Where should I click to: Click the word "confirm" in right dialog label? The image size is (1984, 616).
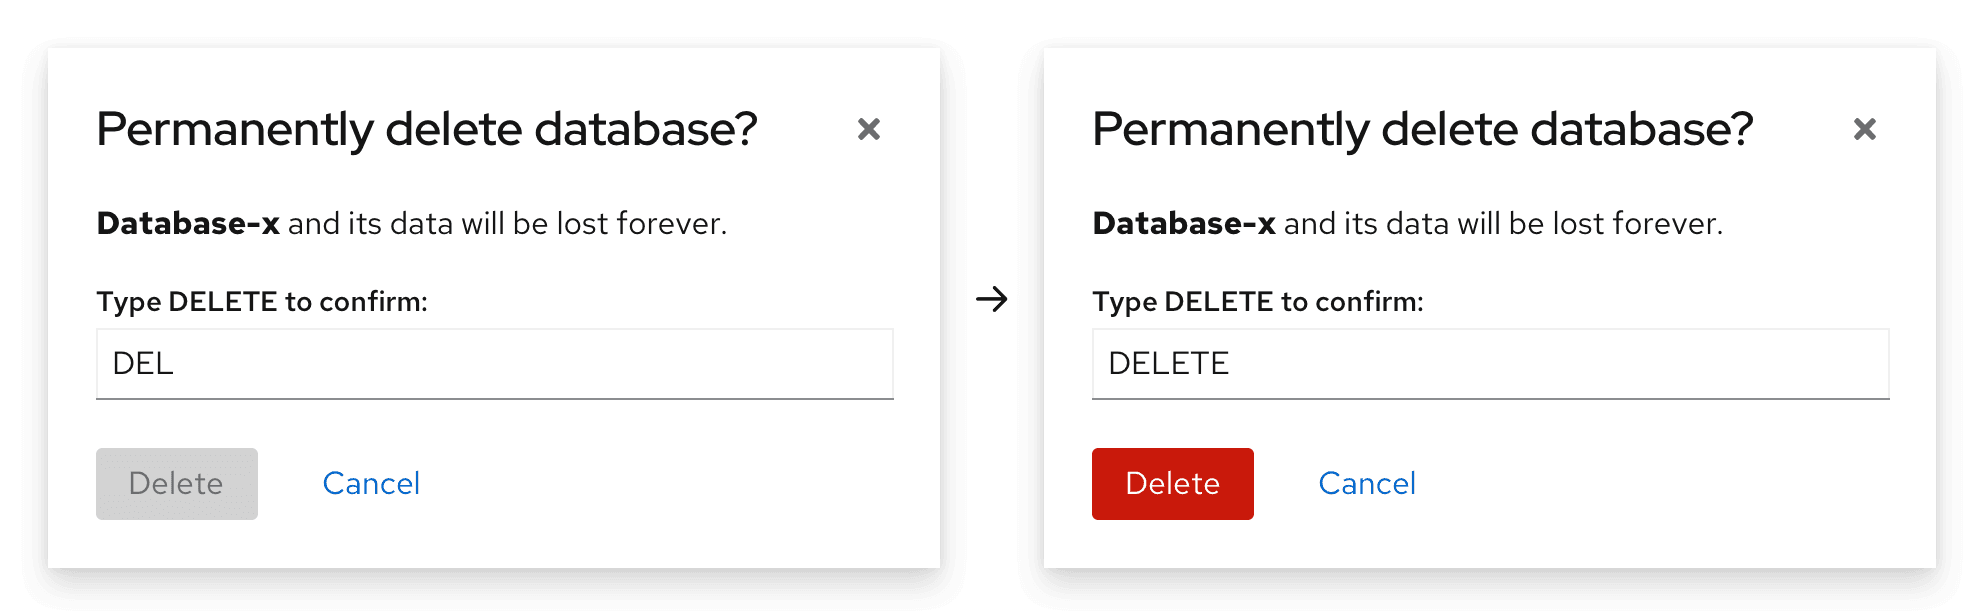click(x=1368, y=302)
